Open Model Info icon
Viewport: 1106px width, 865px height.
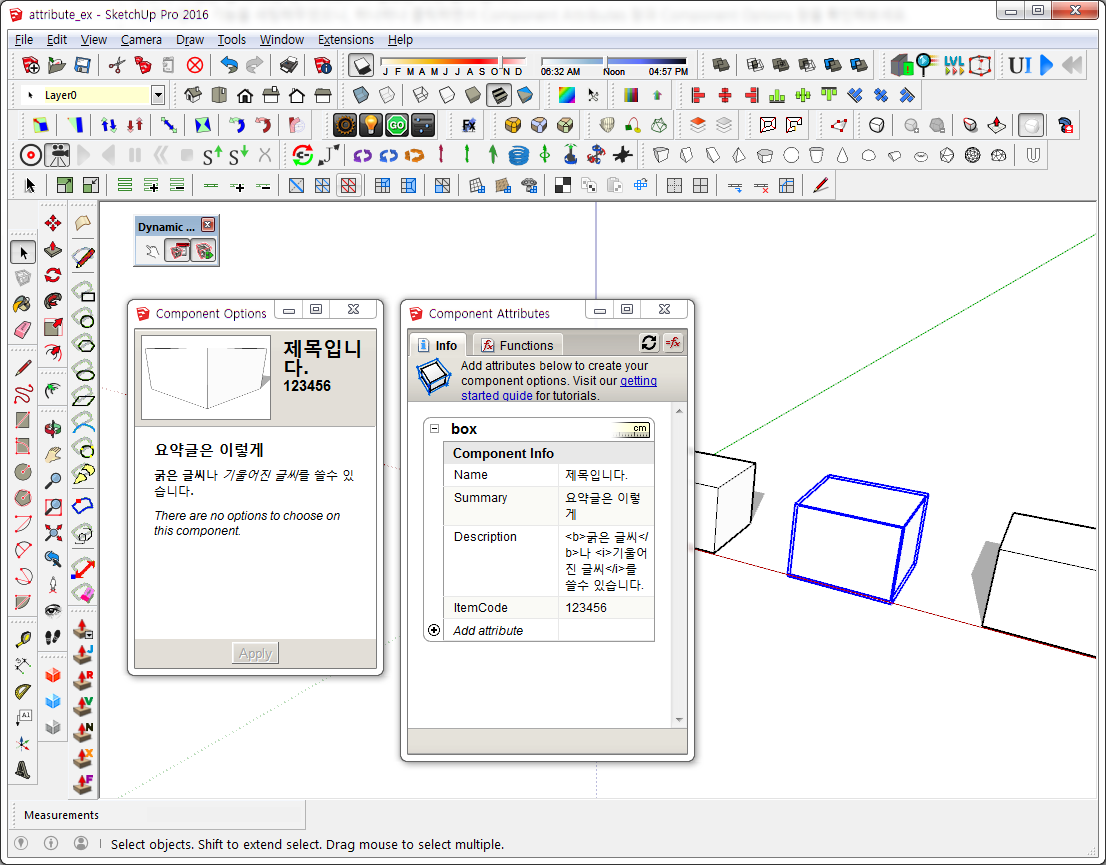(x=323, y=66)
